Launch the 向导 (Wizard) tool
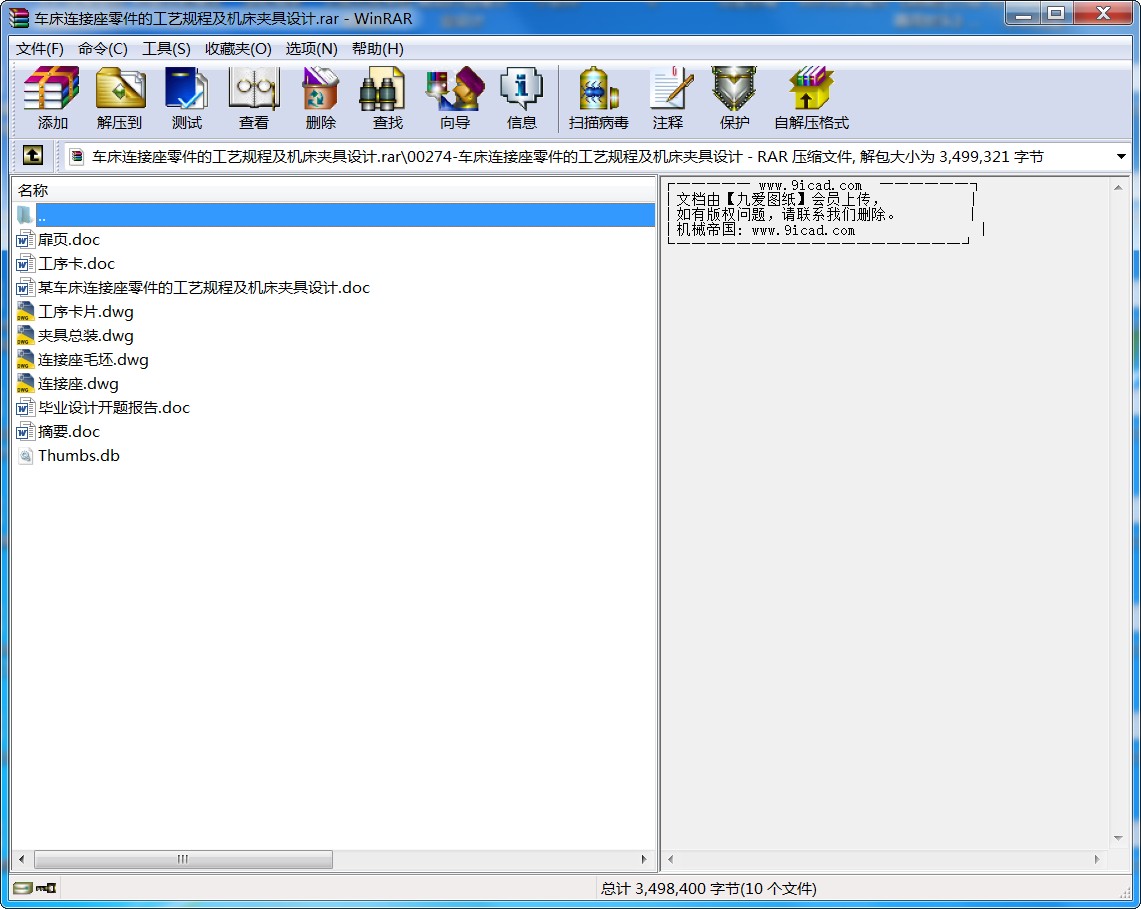This screenshot has width=1141, height=909. pyautogui.click(x=454, y=98)
